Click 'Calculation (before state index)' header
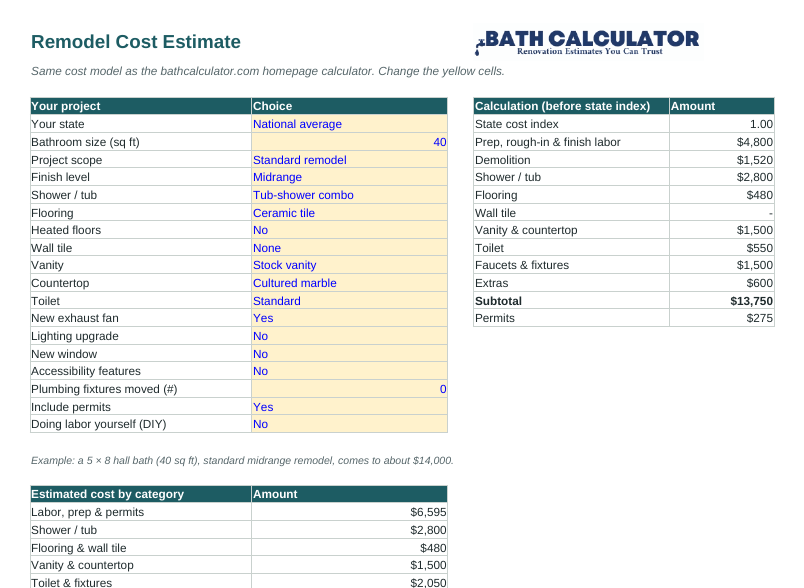Screen dimensions: 804x588 tap(571, 106)
